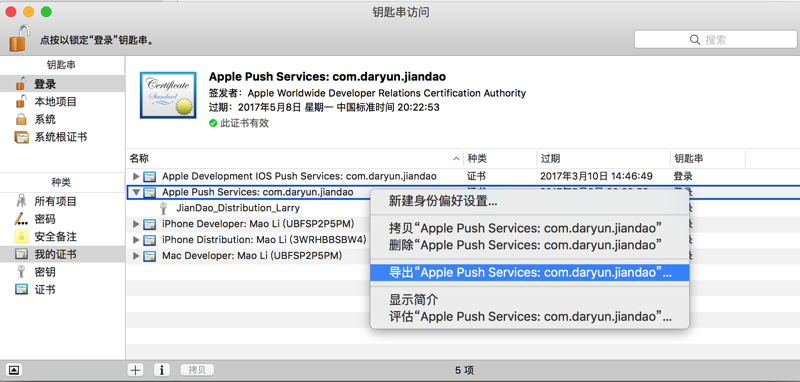Sort by the 种类 column header
The image size is (800, 382).
click(x=500, y=159)
